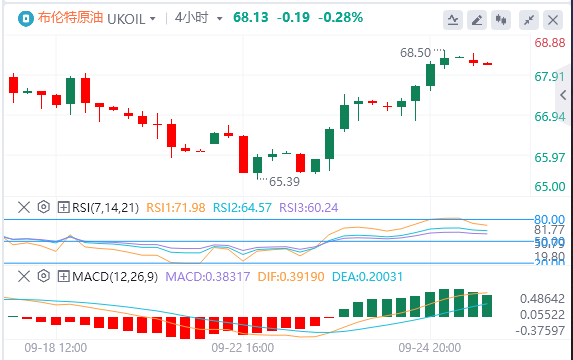Open the 4小时 timeframe dropdown
Viewport: 573px width, 360px height.
[x=199, y=18]
